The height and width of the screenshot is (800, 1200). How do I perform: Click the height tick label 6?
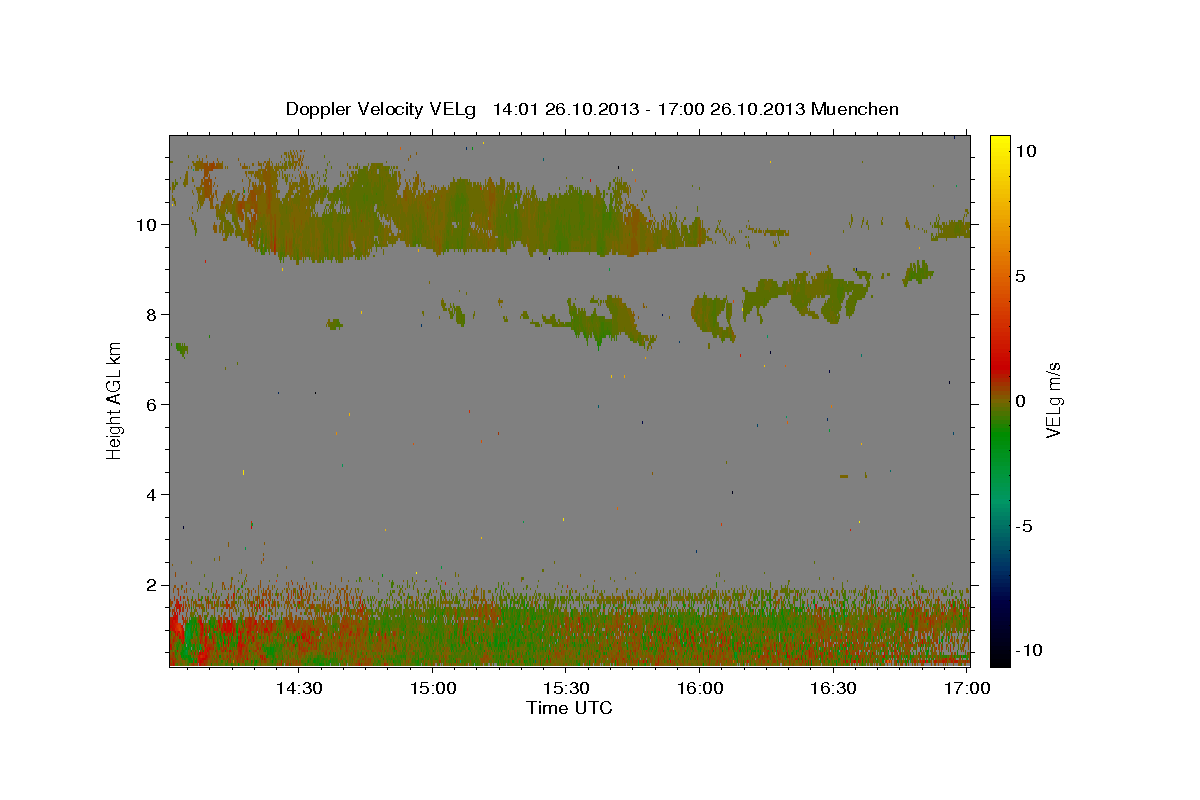152,405
